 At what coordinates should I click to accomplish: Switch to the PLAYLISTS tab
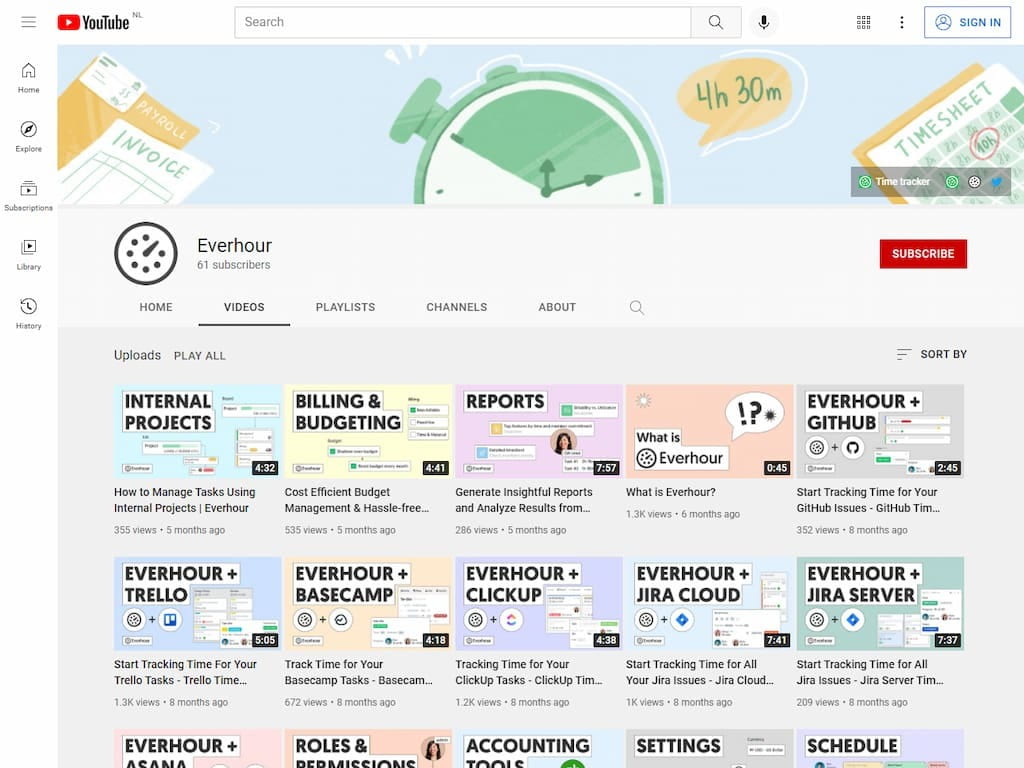pyautogui.click(x=345, y=307)
